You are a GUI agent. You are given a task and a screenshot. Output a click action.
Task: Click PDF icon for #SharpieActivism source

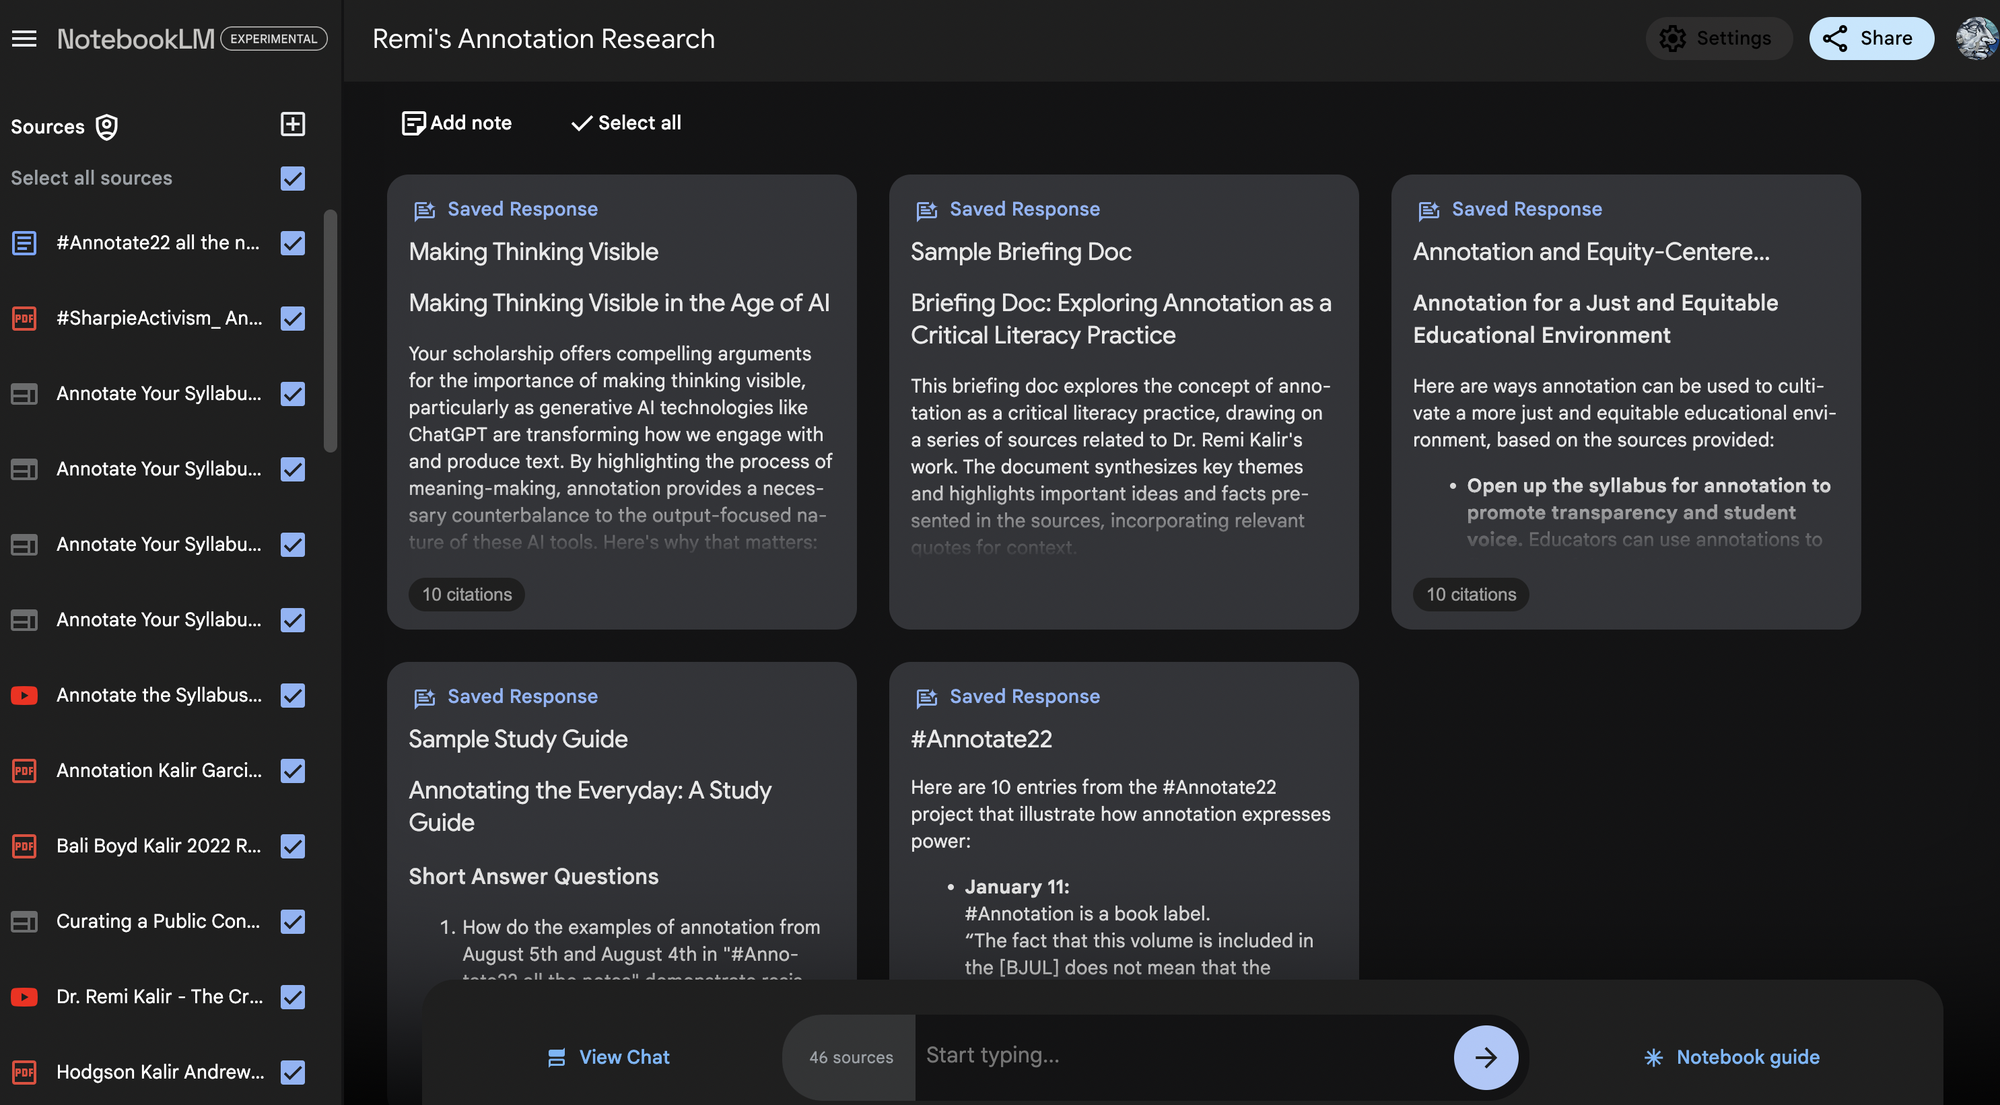coord(24,319)
